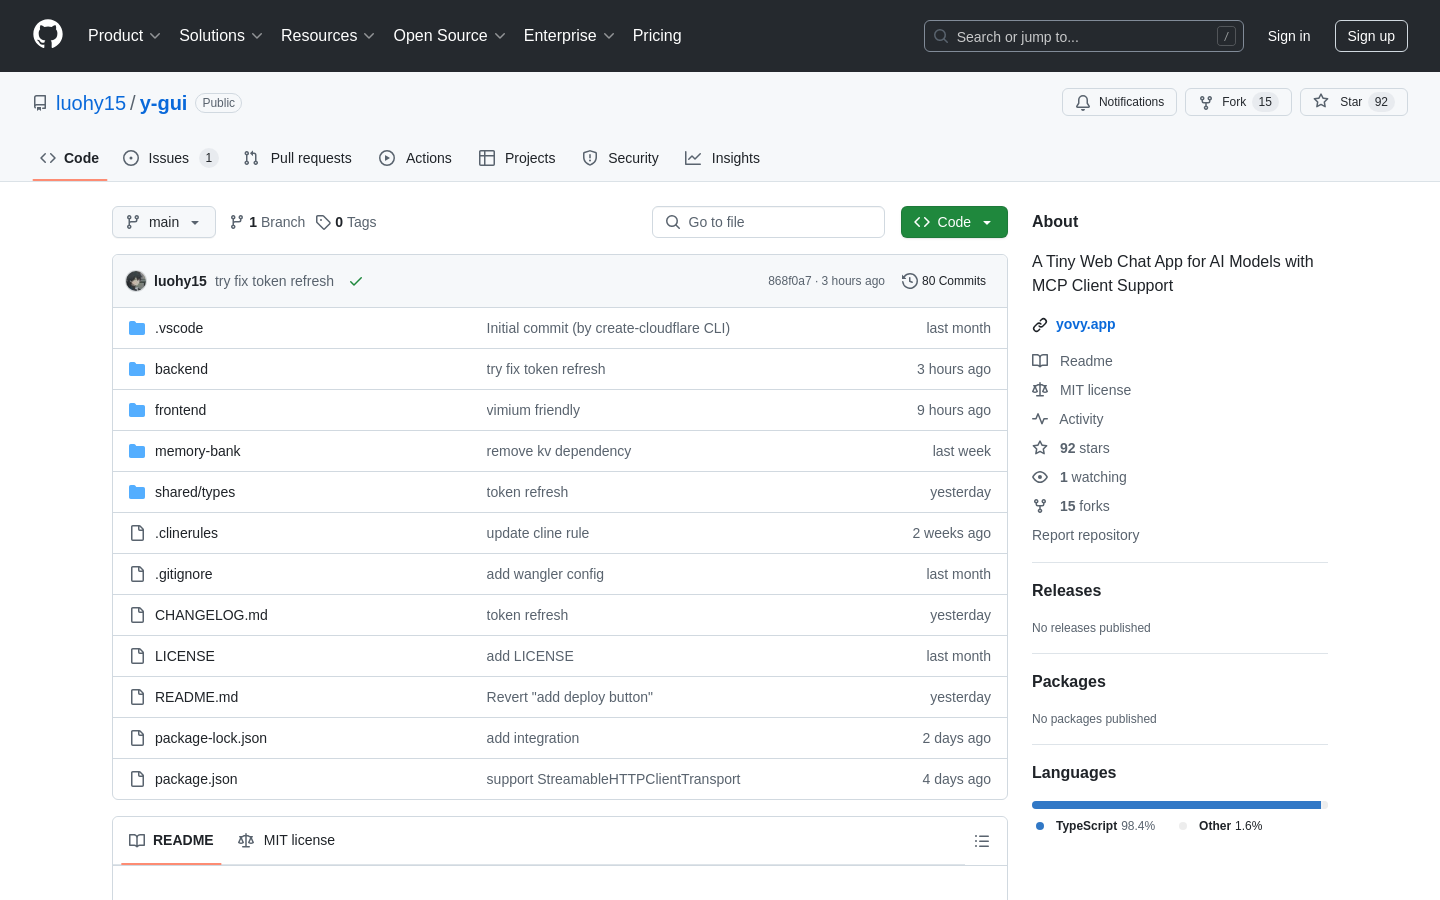Click the repository icon beside luohy15
Screen dimensions: 1440x900
point(40,103)
